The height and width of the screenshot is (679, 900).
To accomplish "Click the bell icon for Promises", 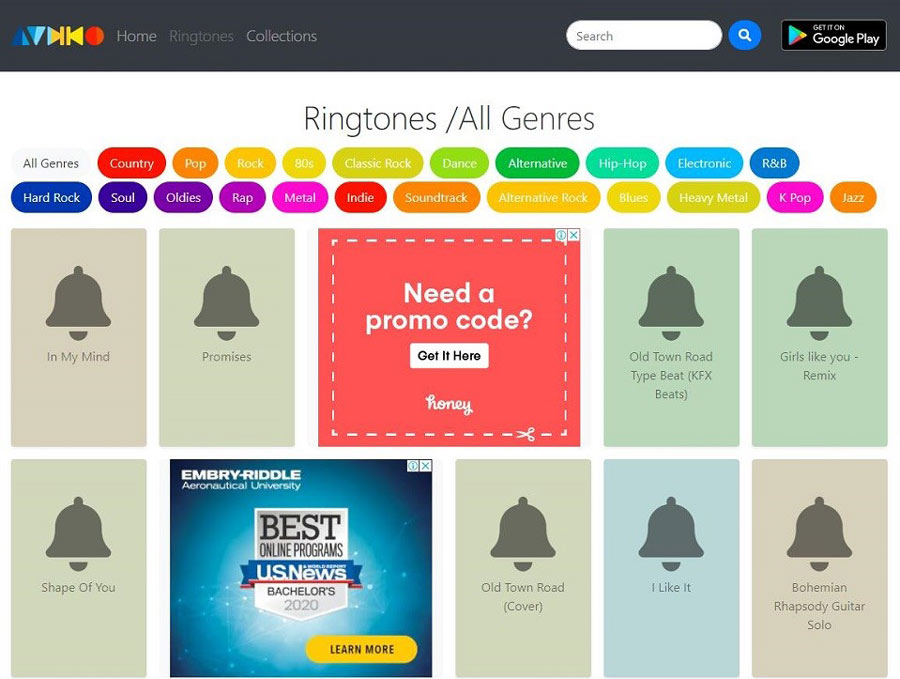I will coord(227,303).
